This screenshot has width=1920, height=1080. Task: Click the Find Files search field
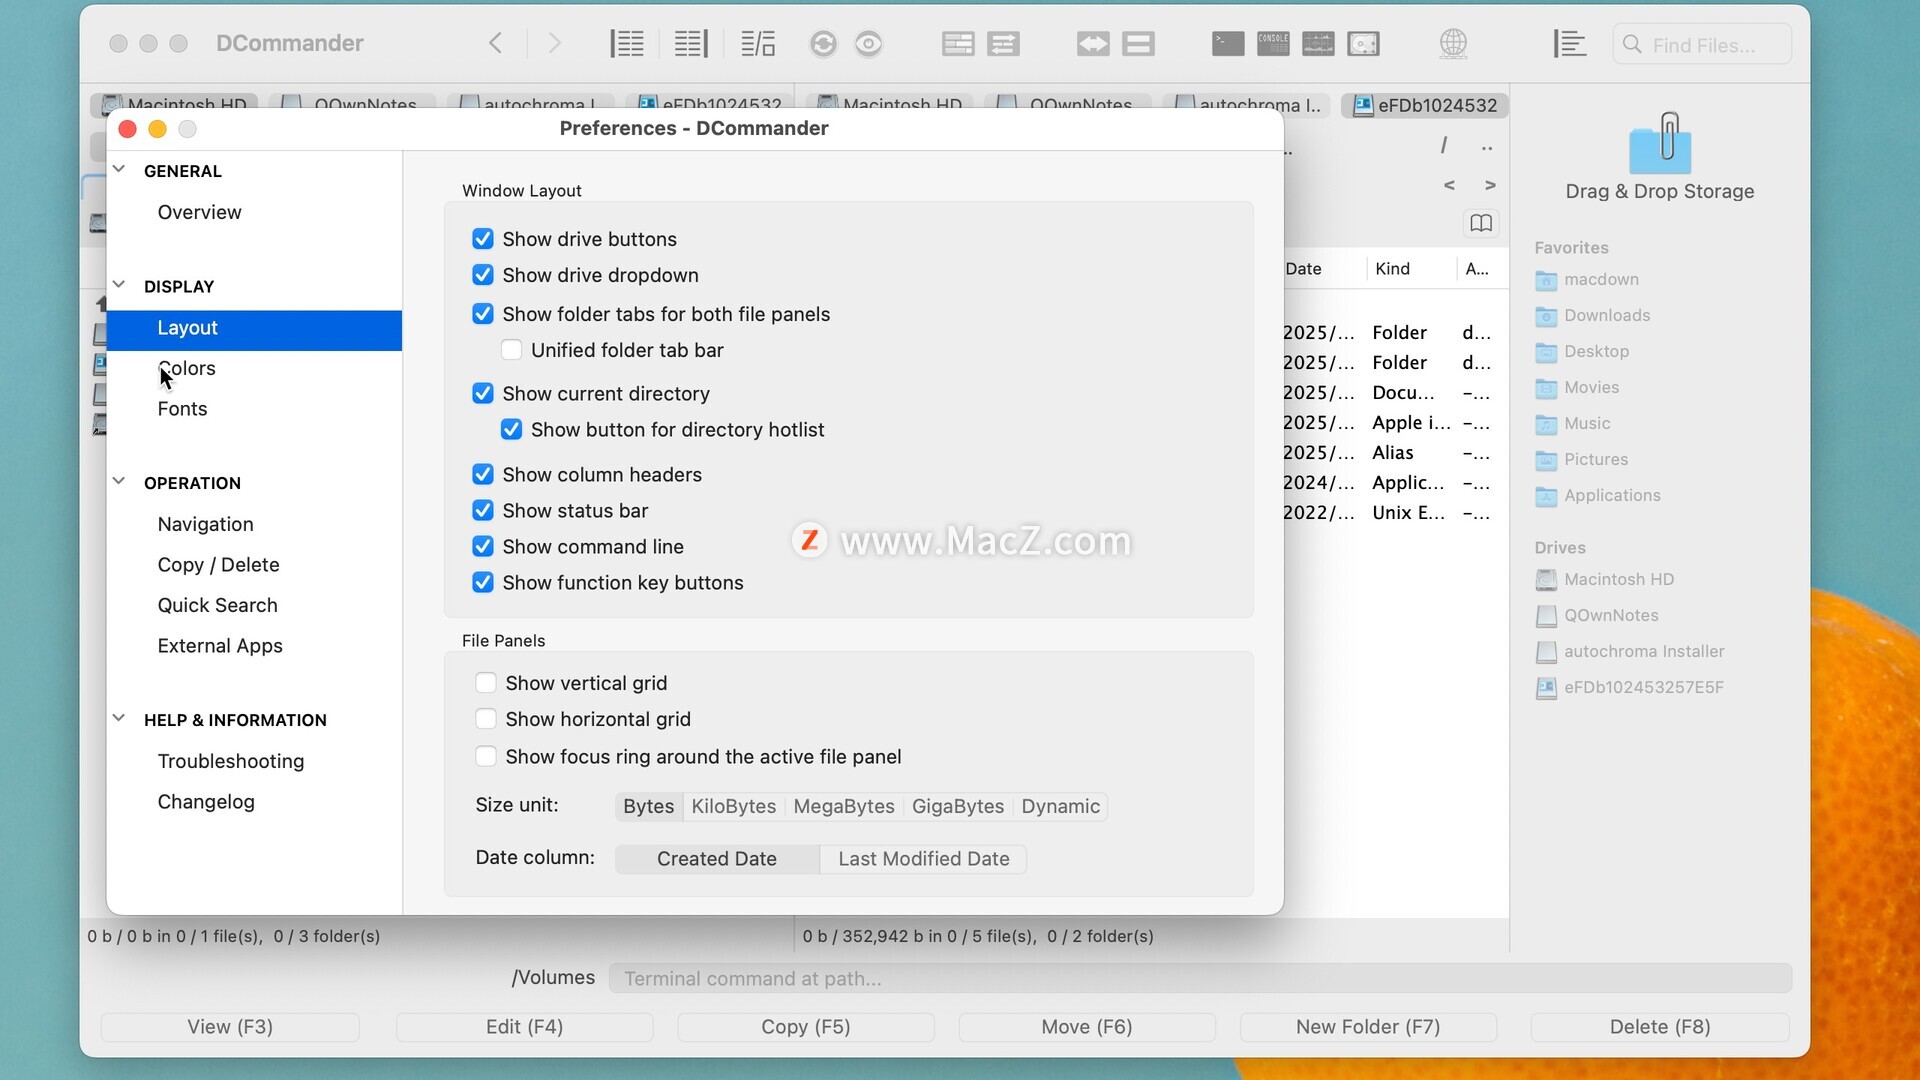pyautogui.click(x=1702, y=45)
